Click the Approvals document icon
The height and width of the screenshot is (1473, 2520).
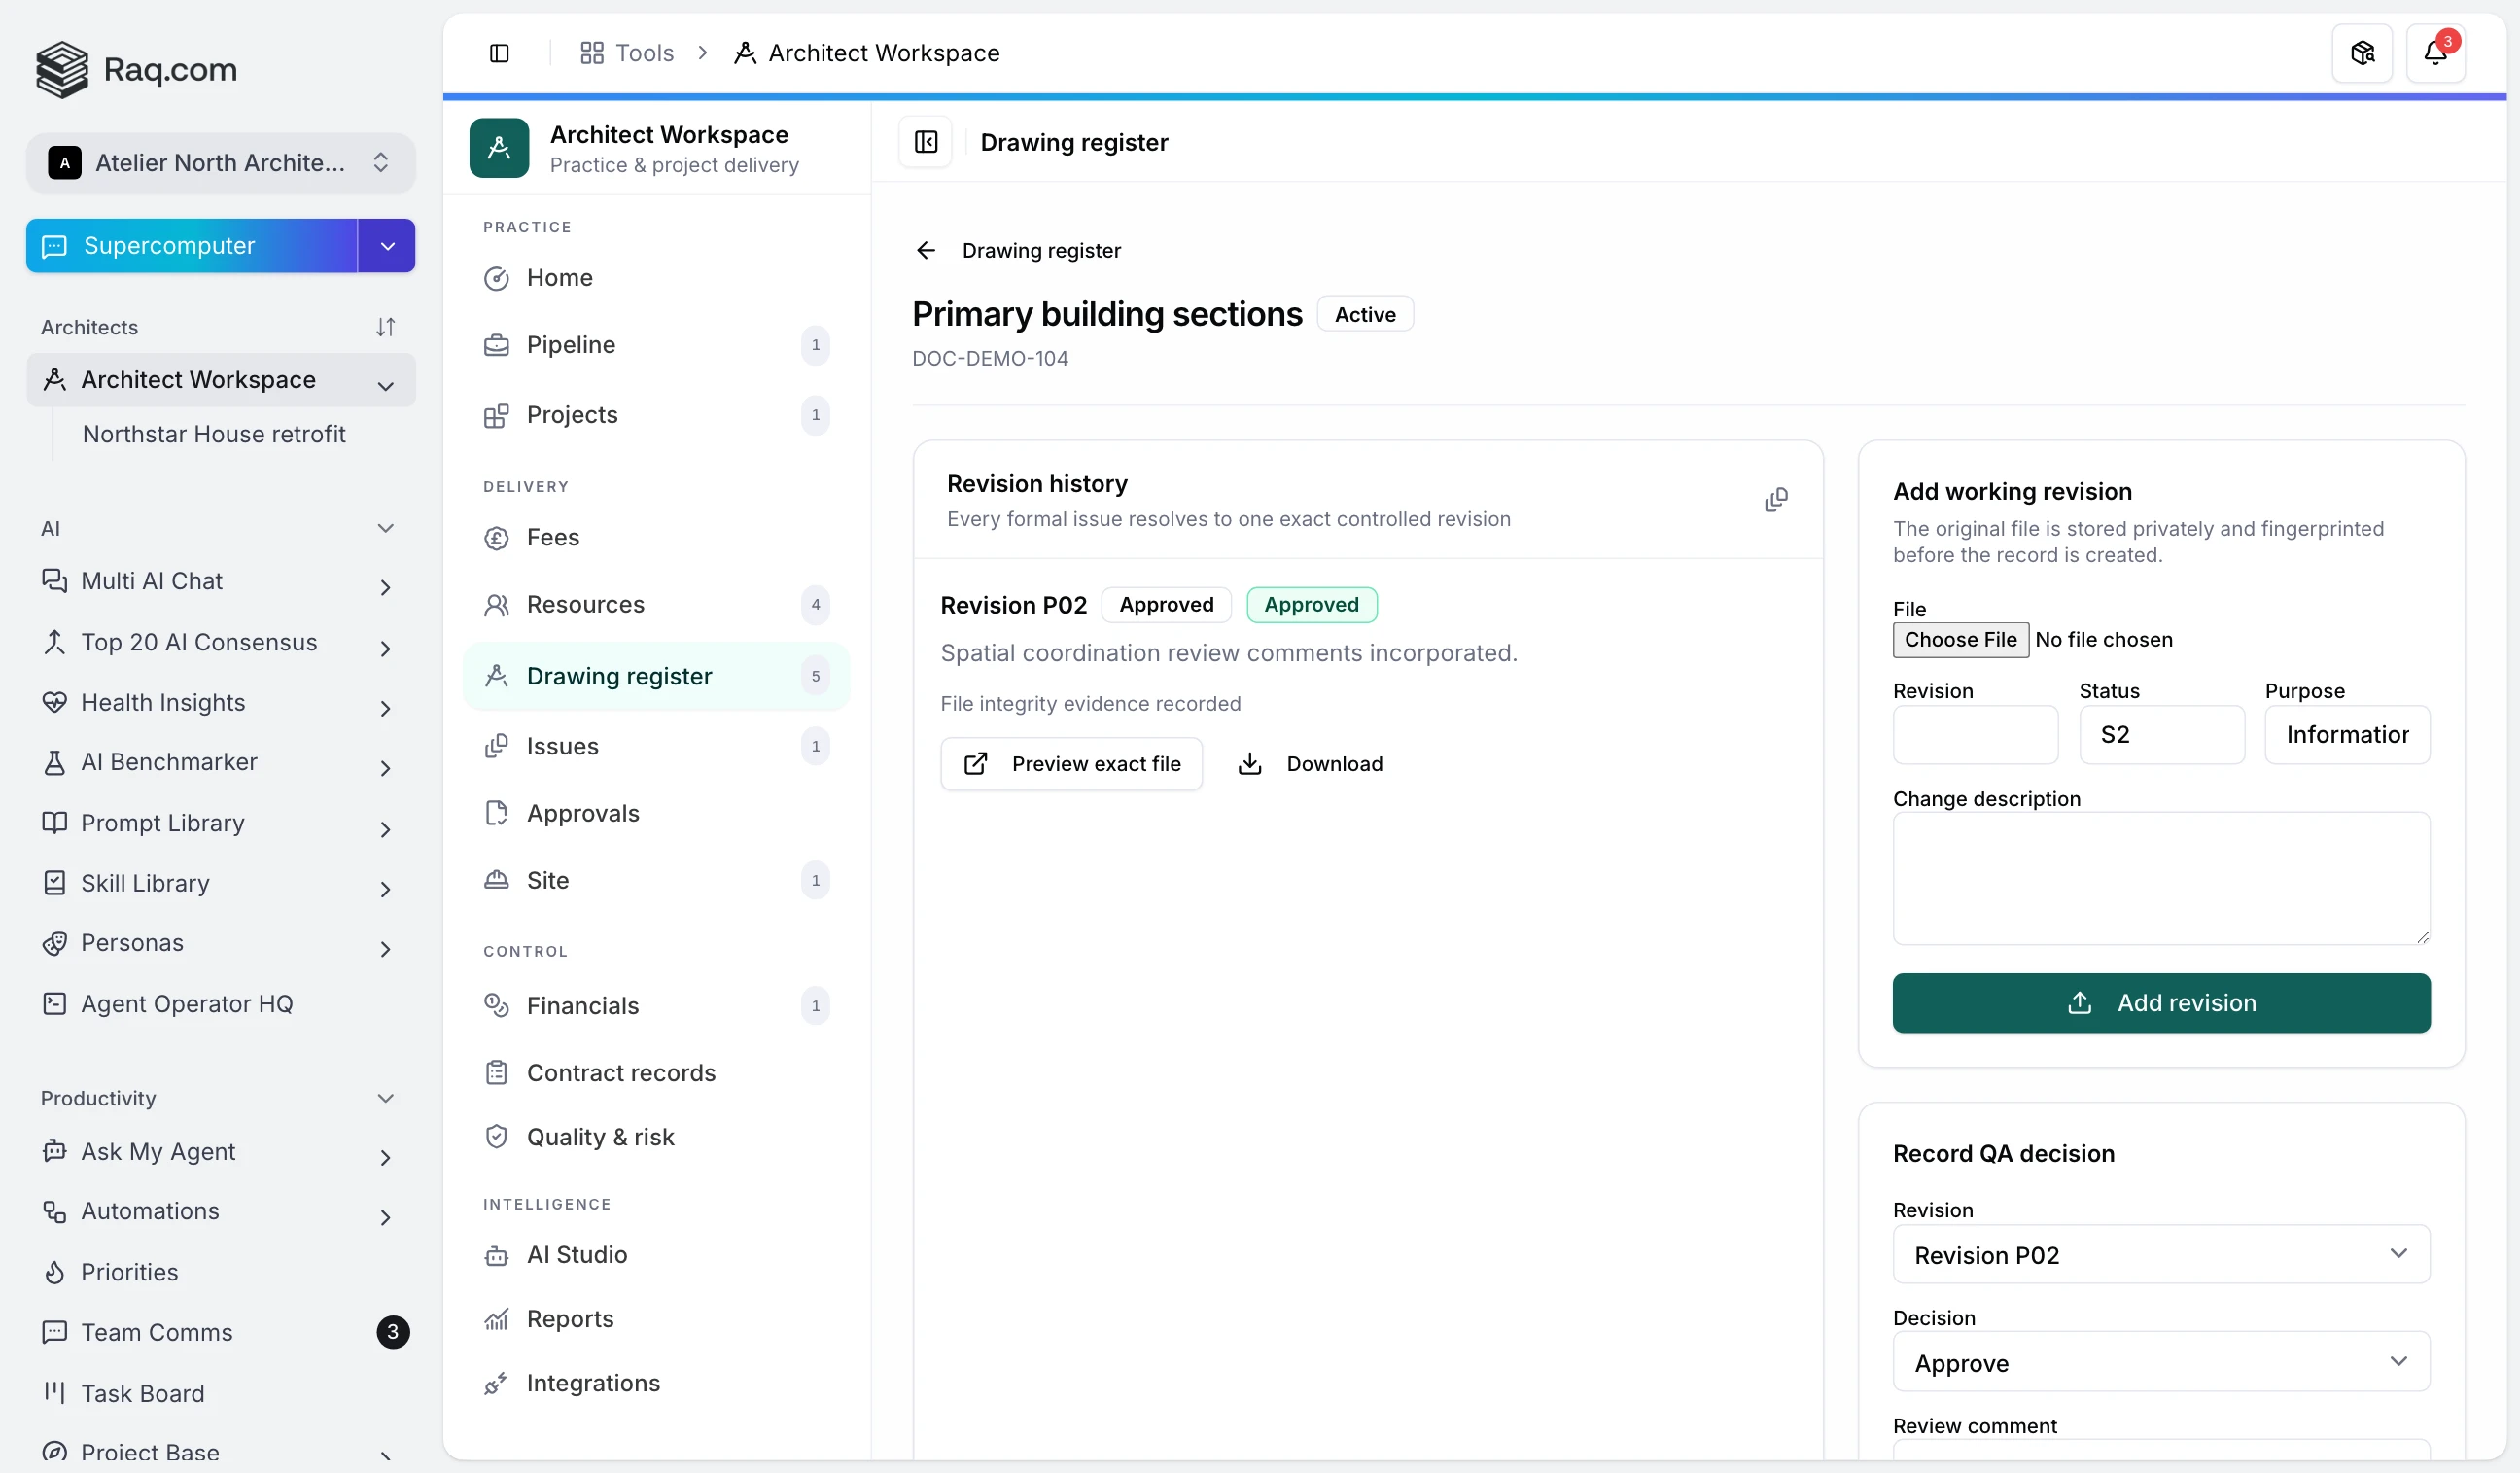click(x=496, y=813)
